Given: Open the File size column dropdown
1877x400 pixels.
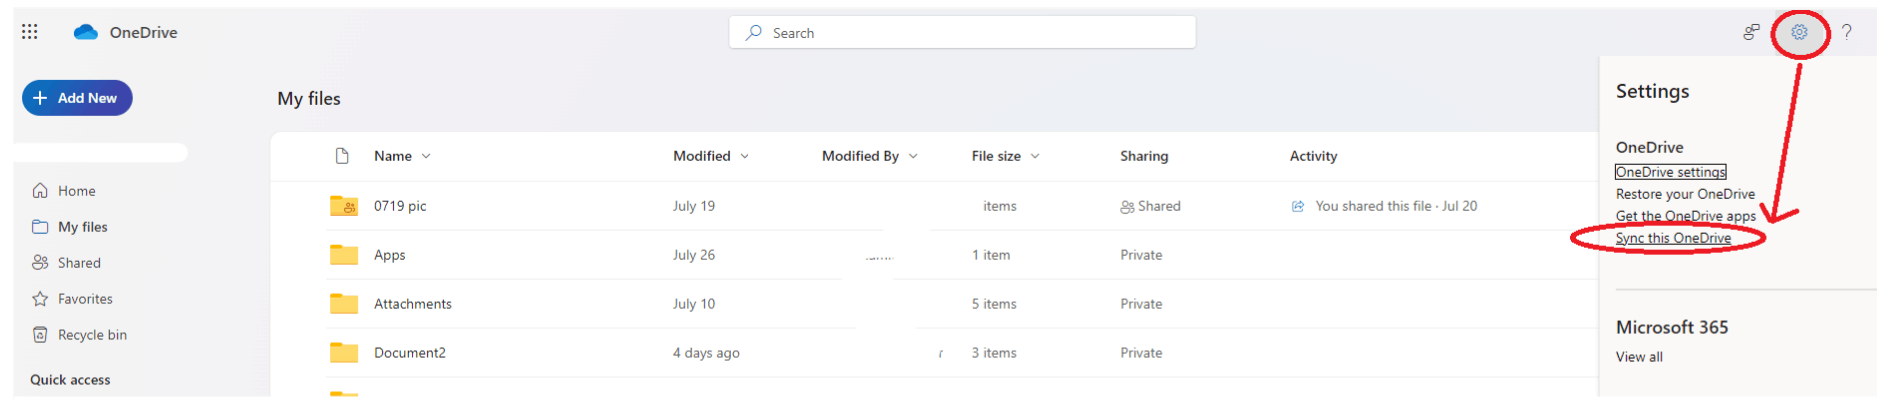Looking at the screenshot, I should click(1035, 156).
